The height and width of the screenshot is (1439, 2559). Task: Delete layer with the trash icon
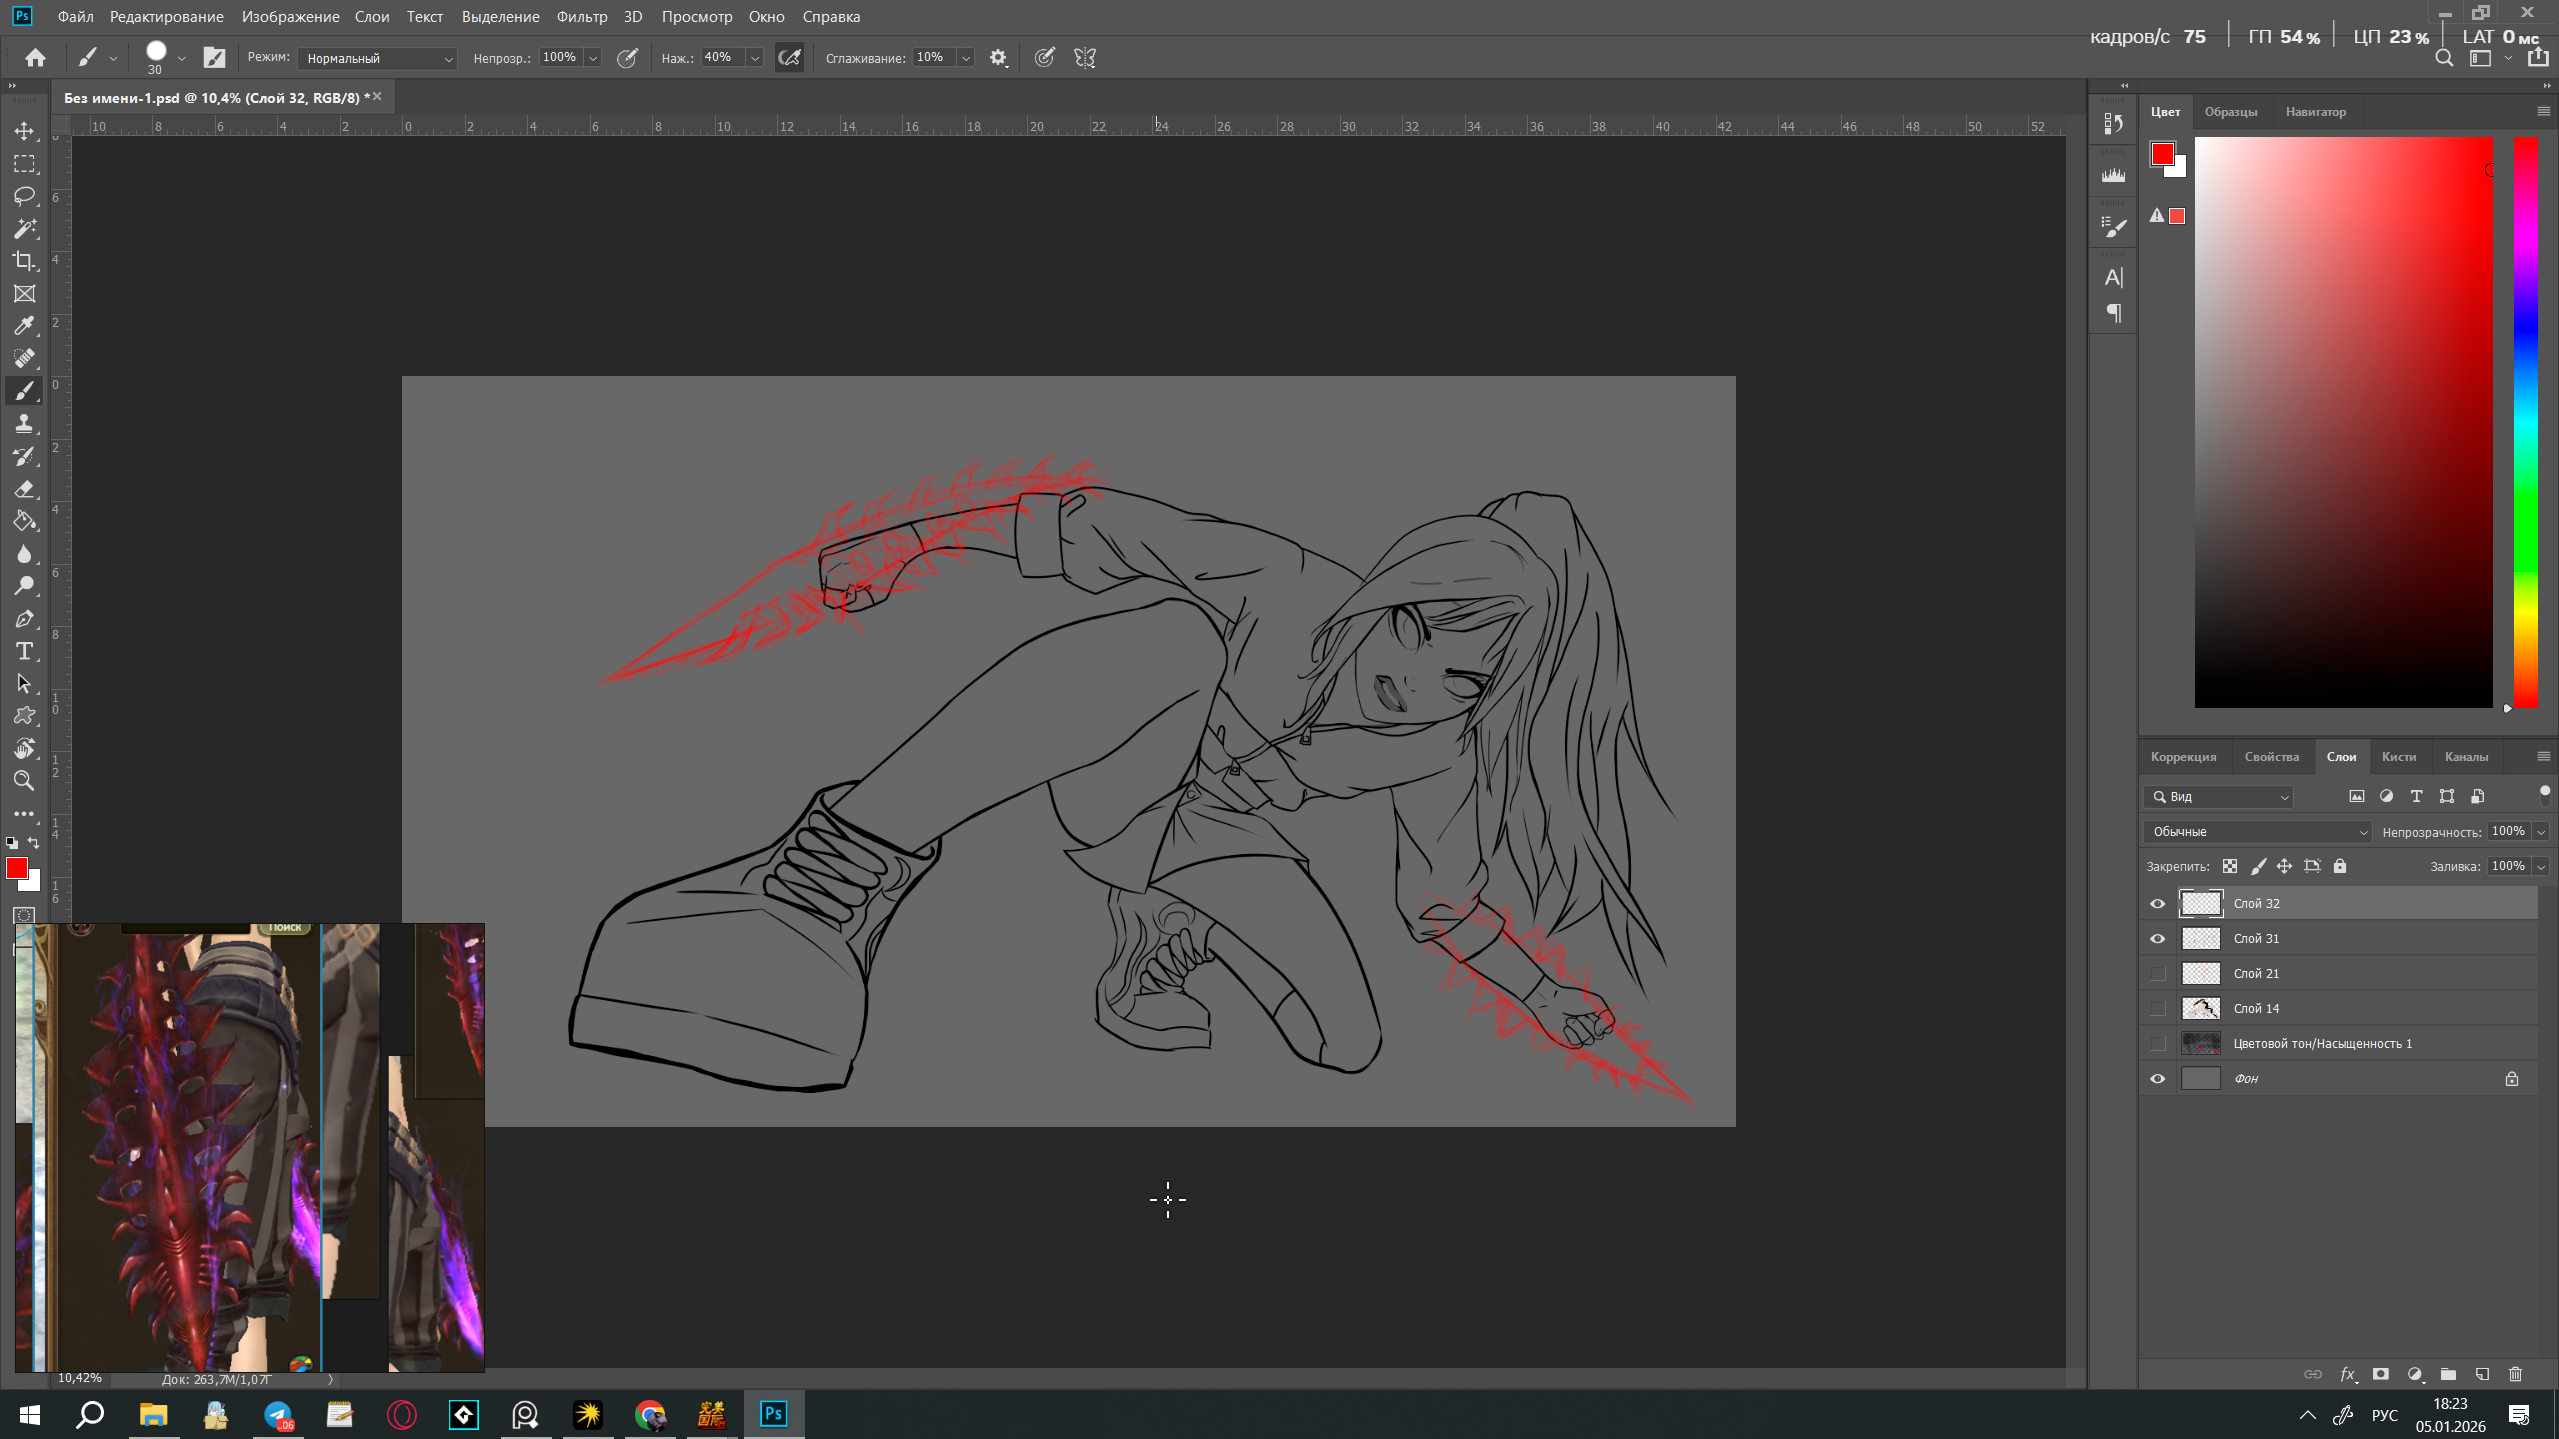click(2516, 1374)
